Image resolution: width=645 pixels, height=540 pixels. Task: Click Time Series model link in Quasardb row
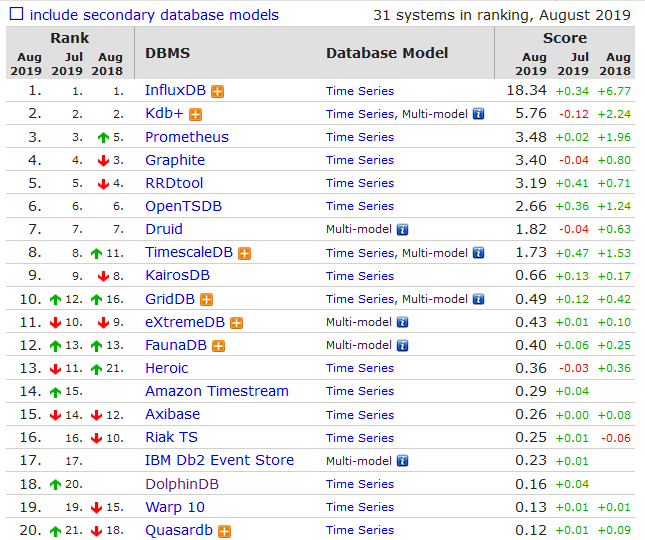click(x=360, y=530)
